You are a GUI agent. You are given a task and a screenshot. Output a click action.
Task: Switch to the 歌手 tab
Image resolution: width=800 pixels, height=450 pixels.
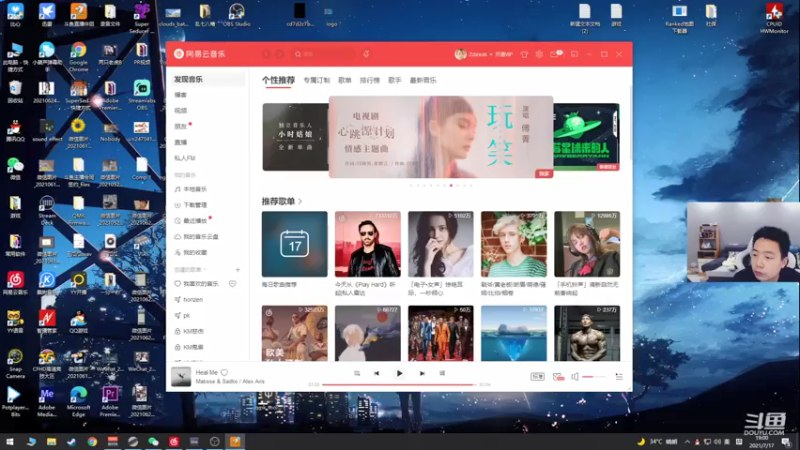point(394,80)
